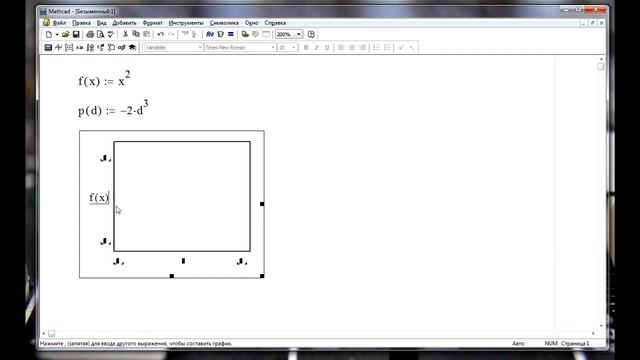Click the Insert Unit icon
The width and height of the screenshot is (640, 360).
tap(220, 34)
